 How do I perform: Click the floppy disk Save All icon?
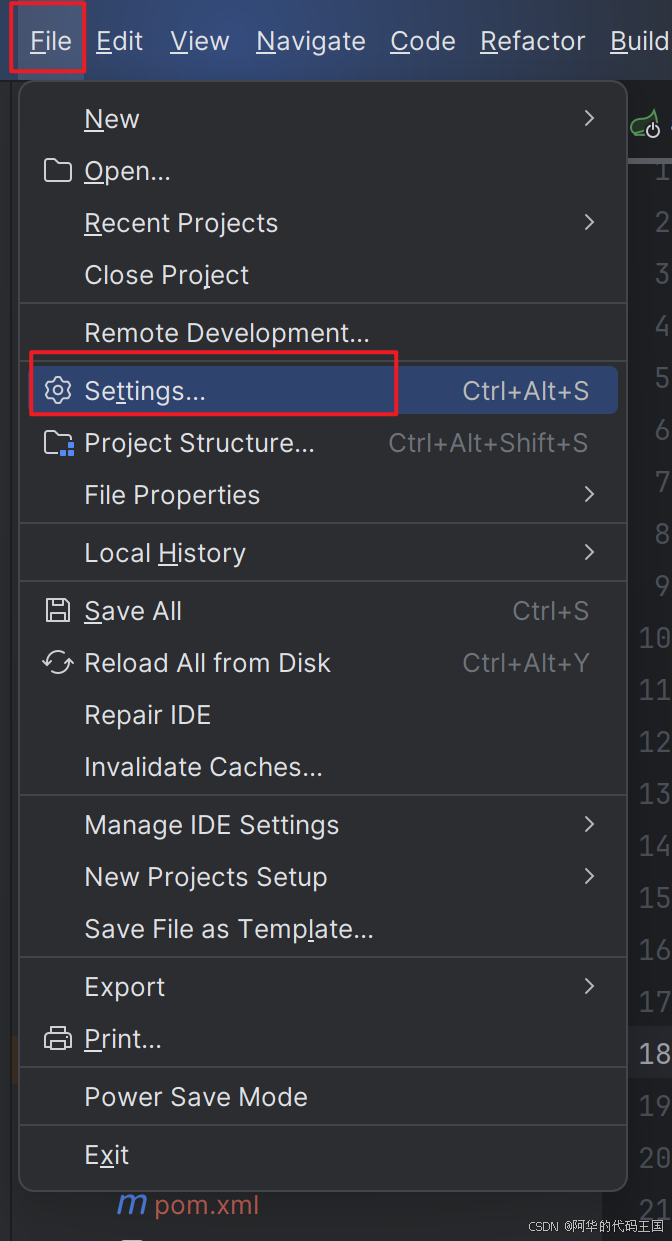(58, 611)
